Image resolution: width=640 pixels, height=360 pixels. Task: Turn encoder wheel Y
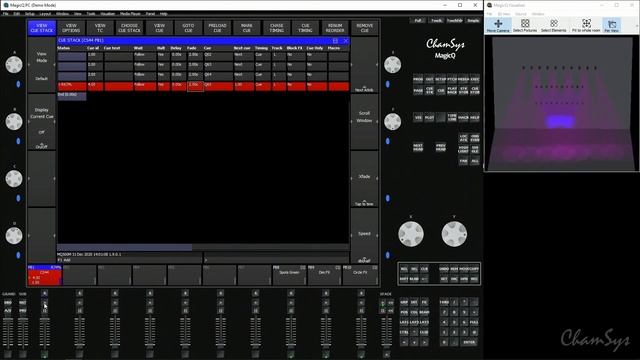click(454, 234)
